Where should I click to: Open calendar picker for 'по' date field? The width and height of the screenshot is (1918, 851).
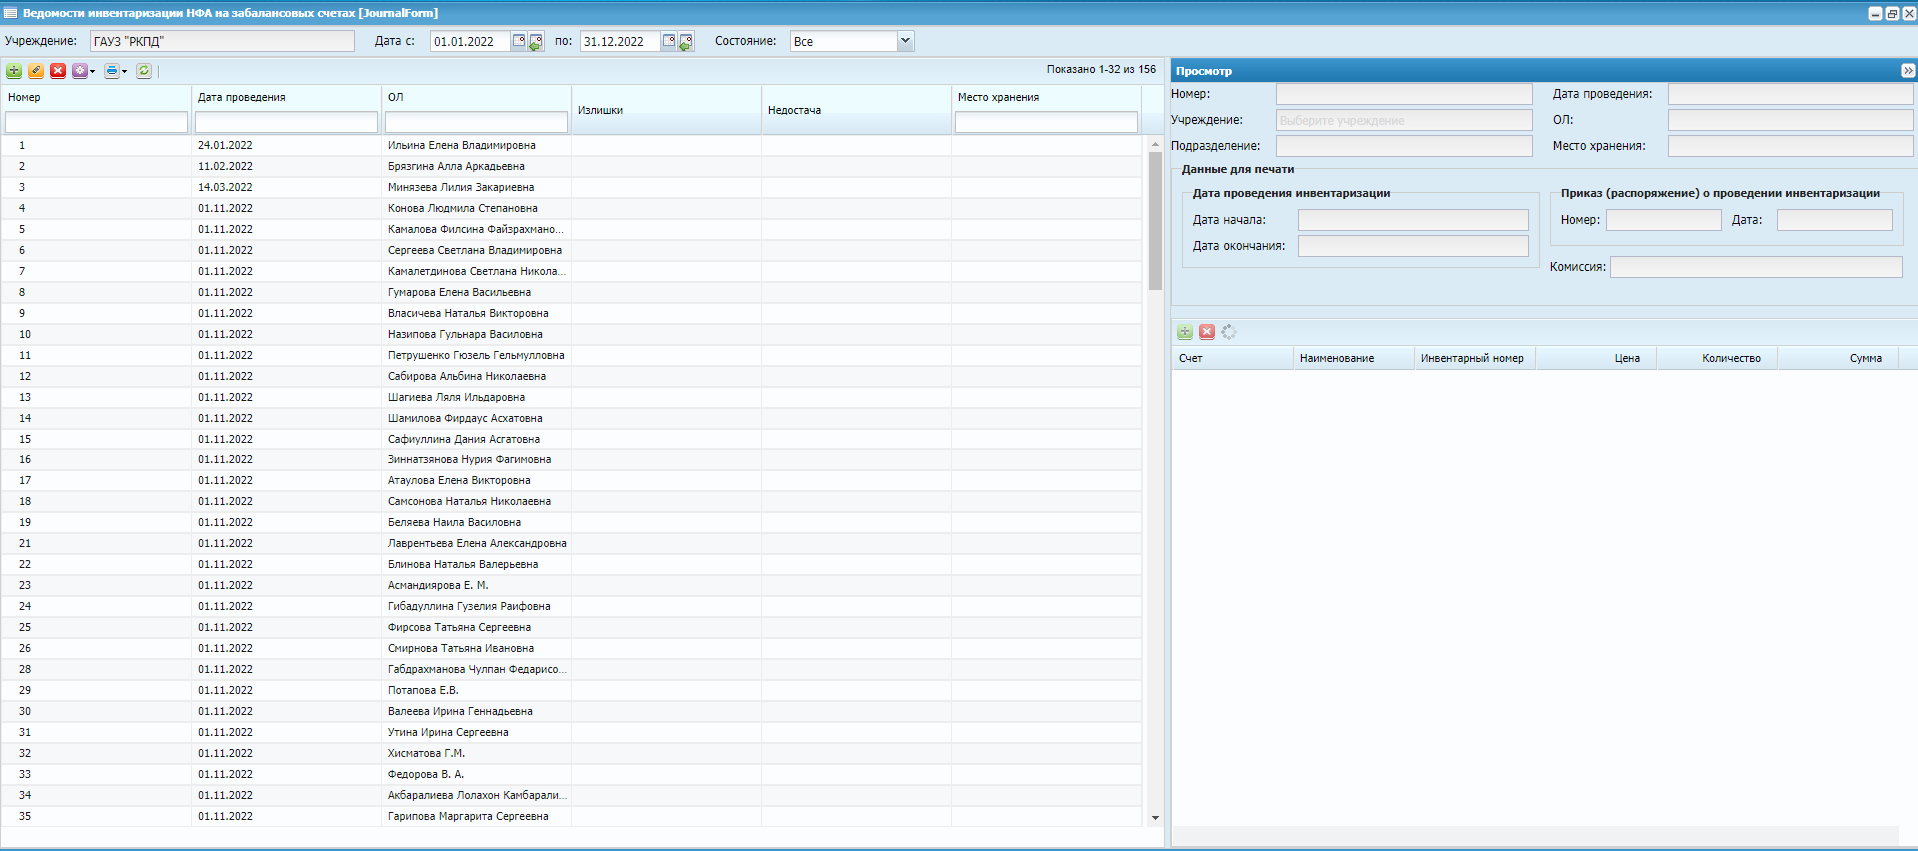click(669, 41)
